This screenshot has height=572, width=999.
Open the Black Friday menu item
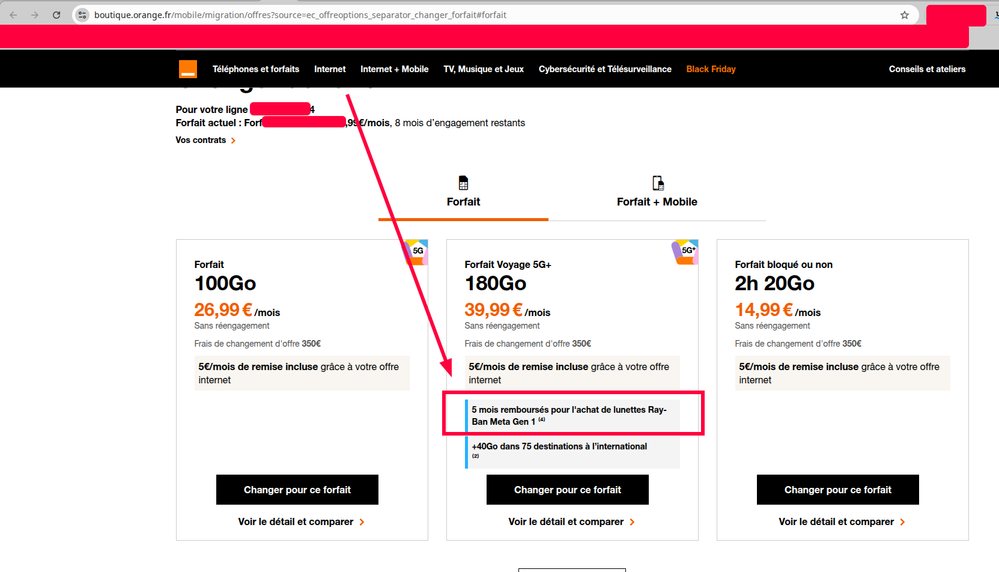pyautogui.click(x=710, y=69)
